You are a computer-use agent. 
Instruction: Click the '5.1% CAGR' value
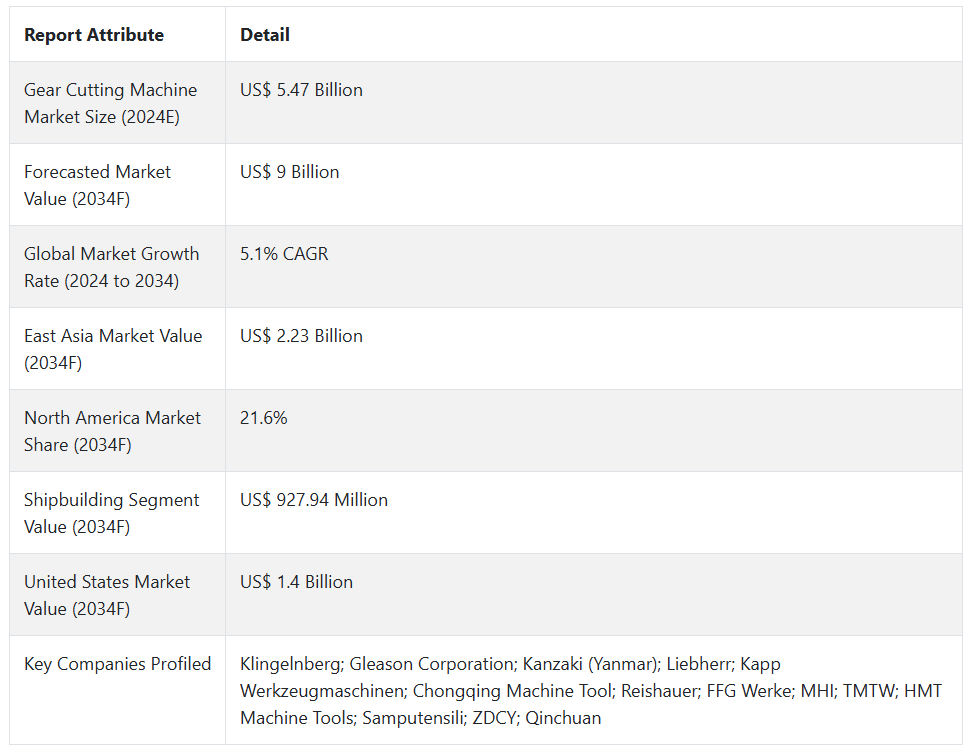point(284,254)
